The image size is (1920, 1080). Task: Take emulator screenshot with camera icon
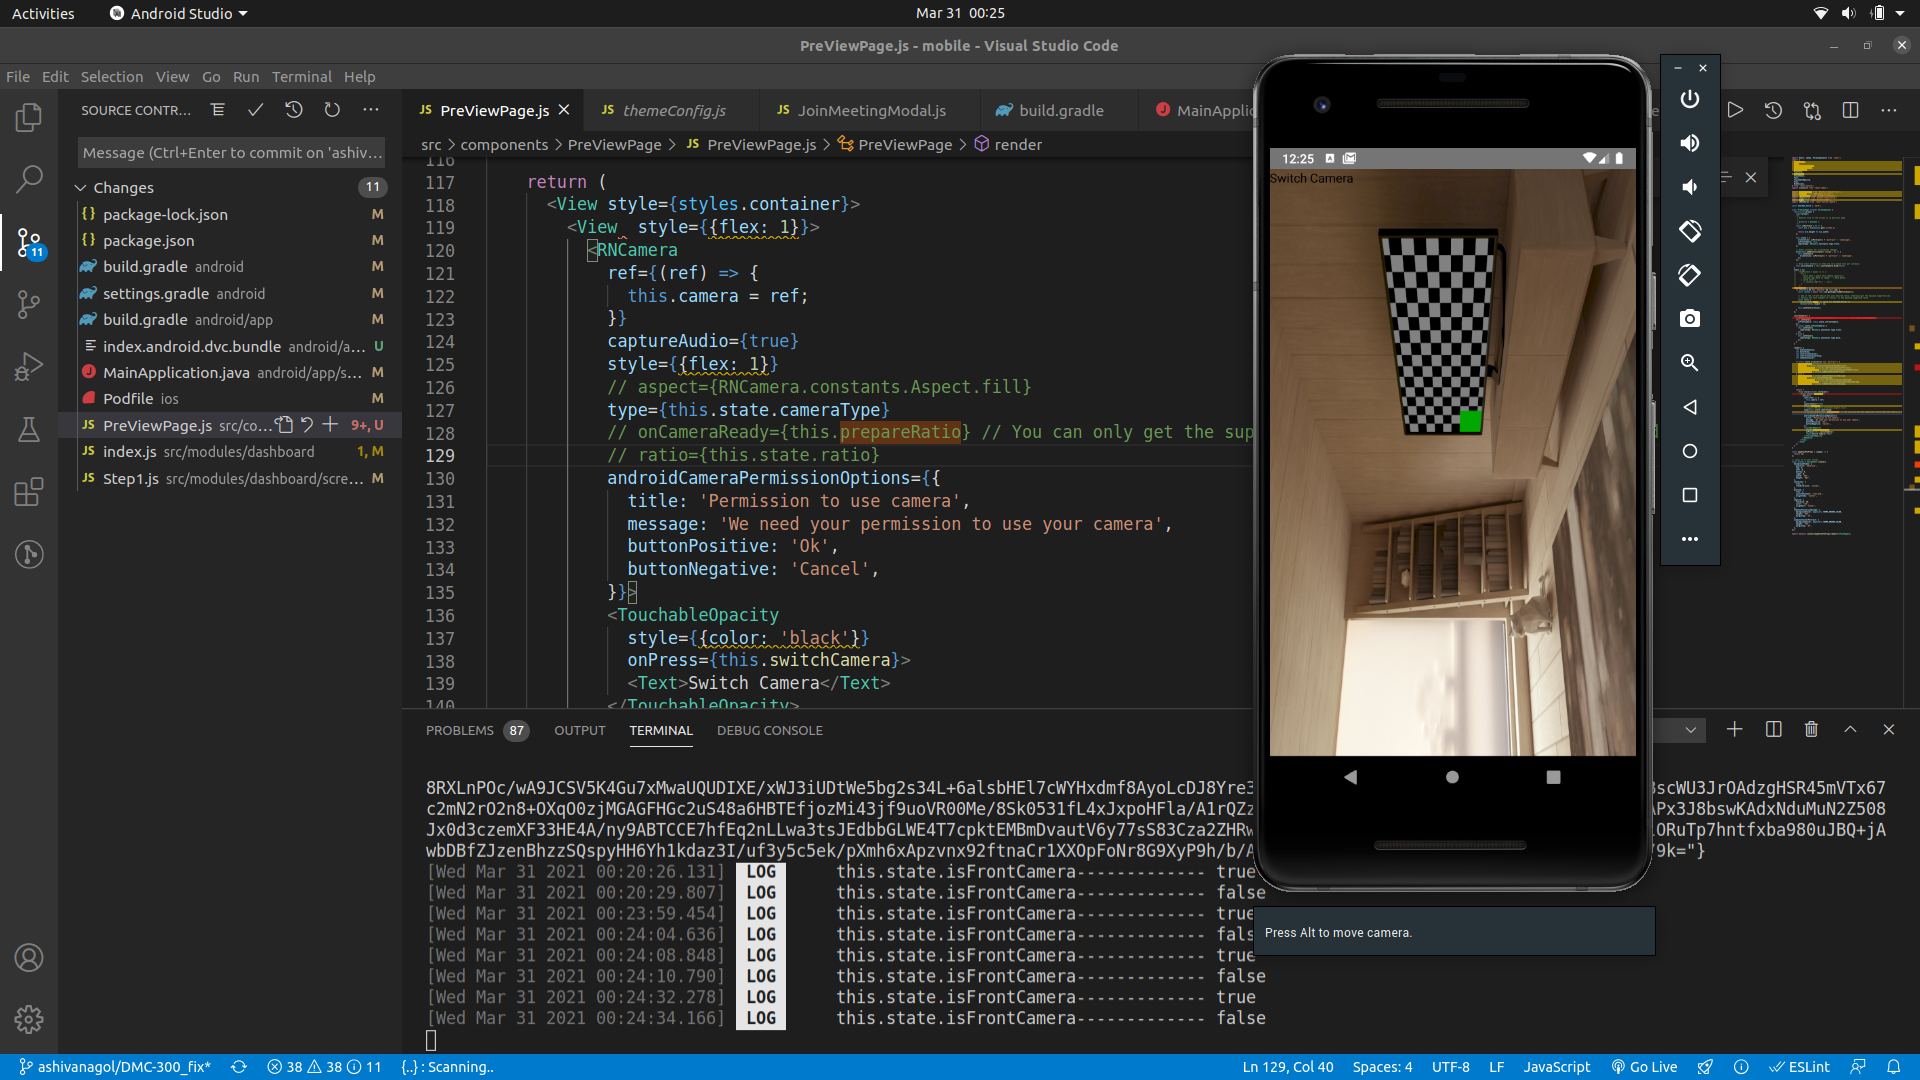[x=1689, y=319]
